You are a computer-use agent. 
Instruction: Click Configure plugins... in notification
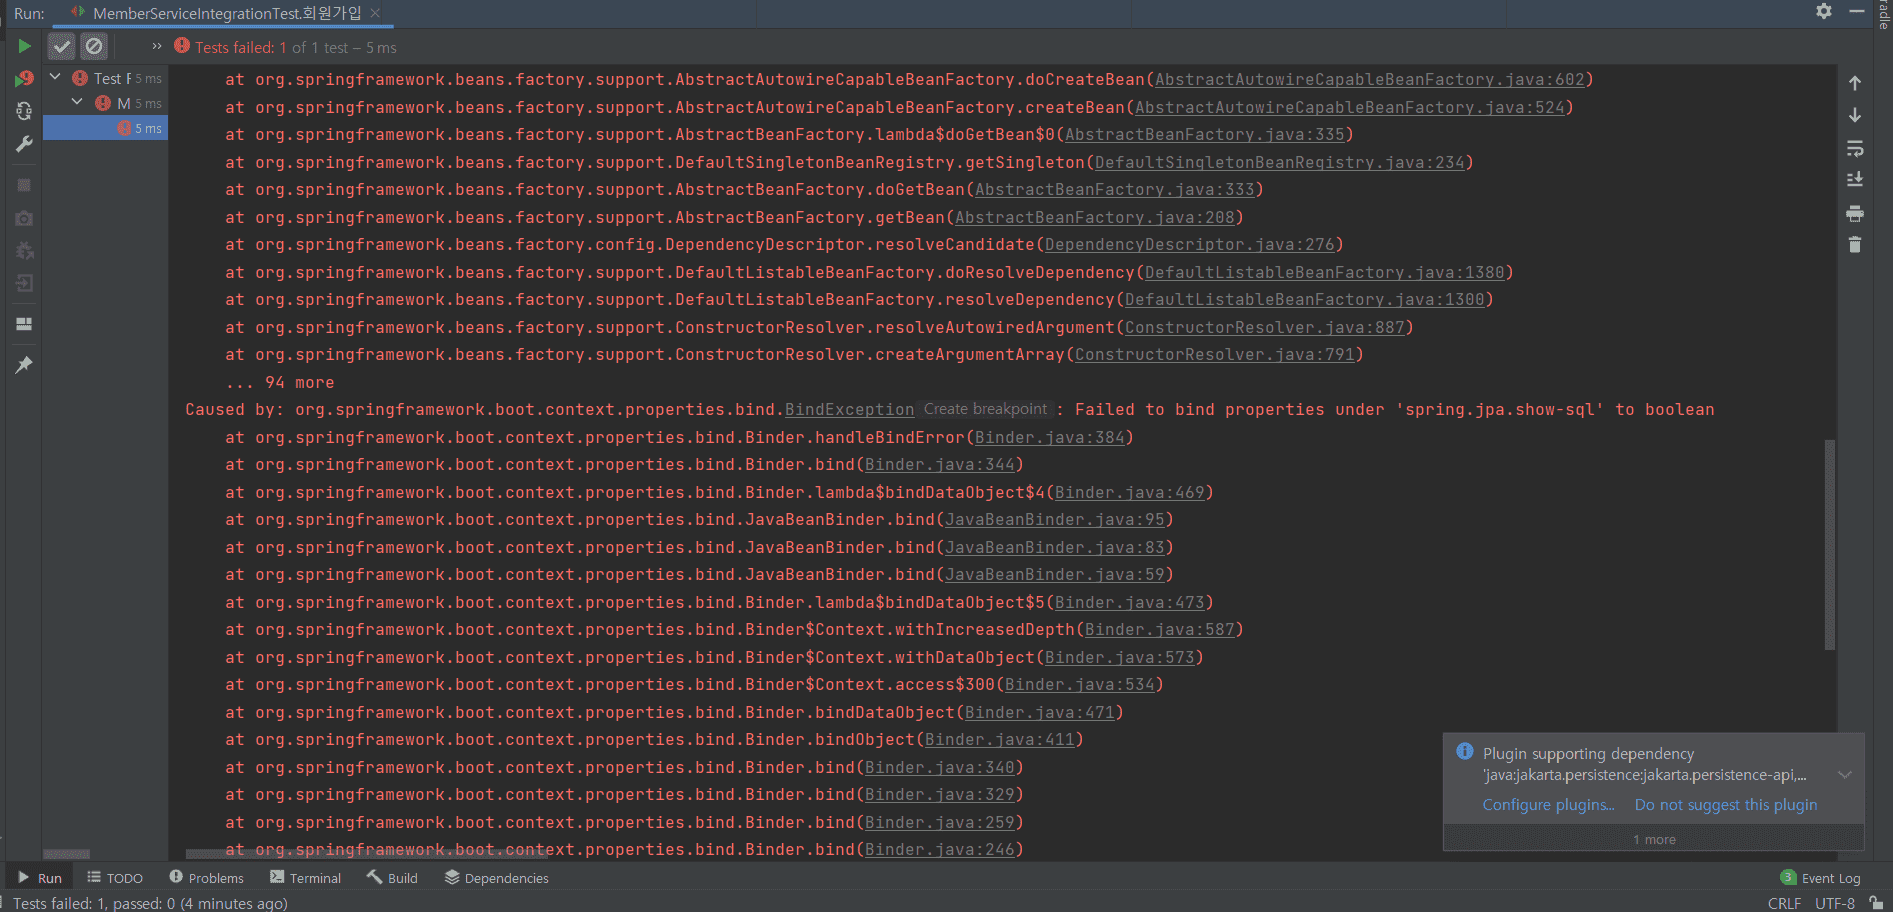click(x=1548, y=805)
